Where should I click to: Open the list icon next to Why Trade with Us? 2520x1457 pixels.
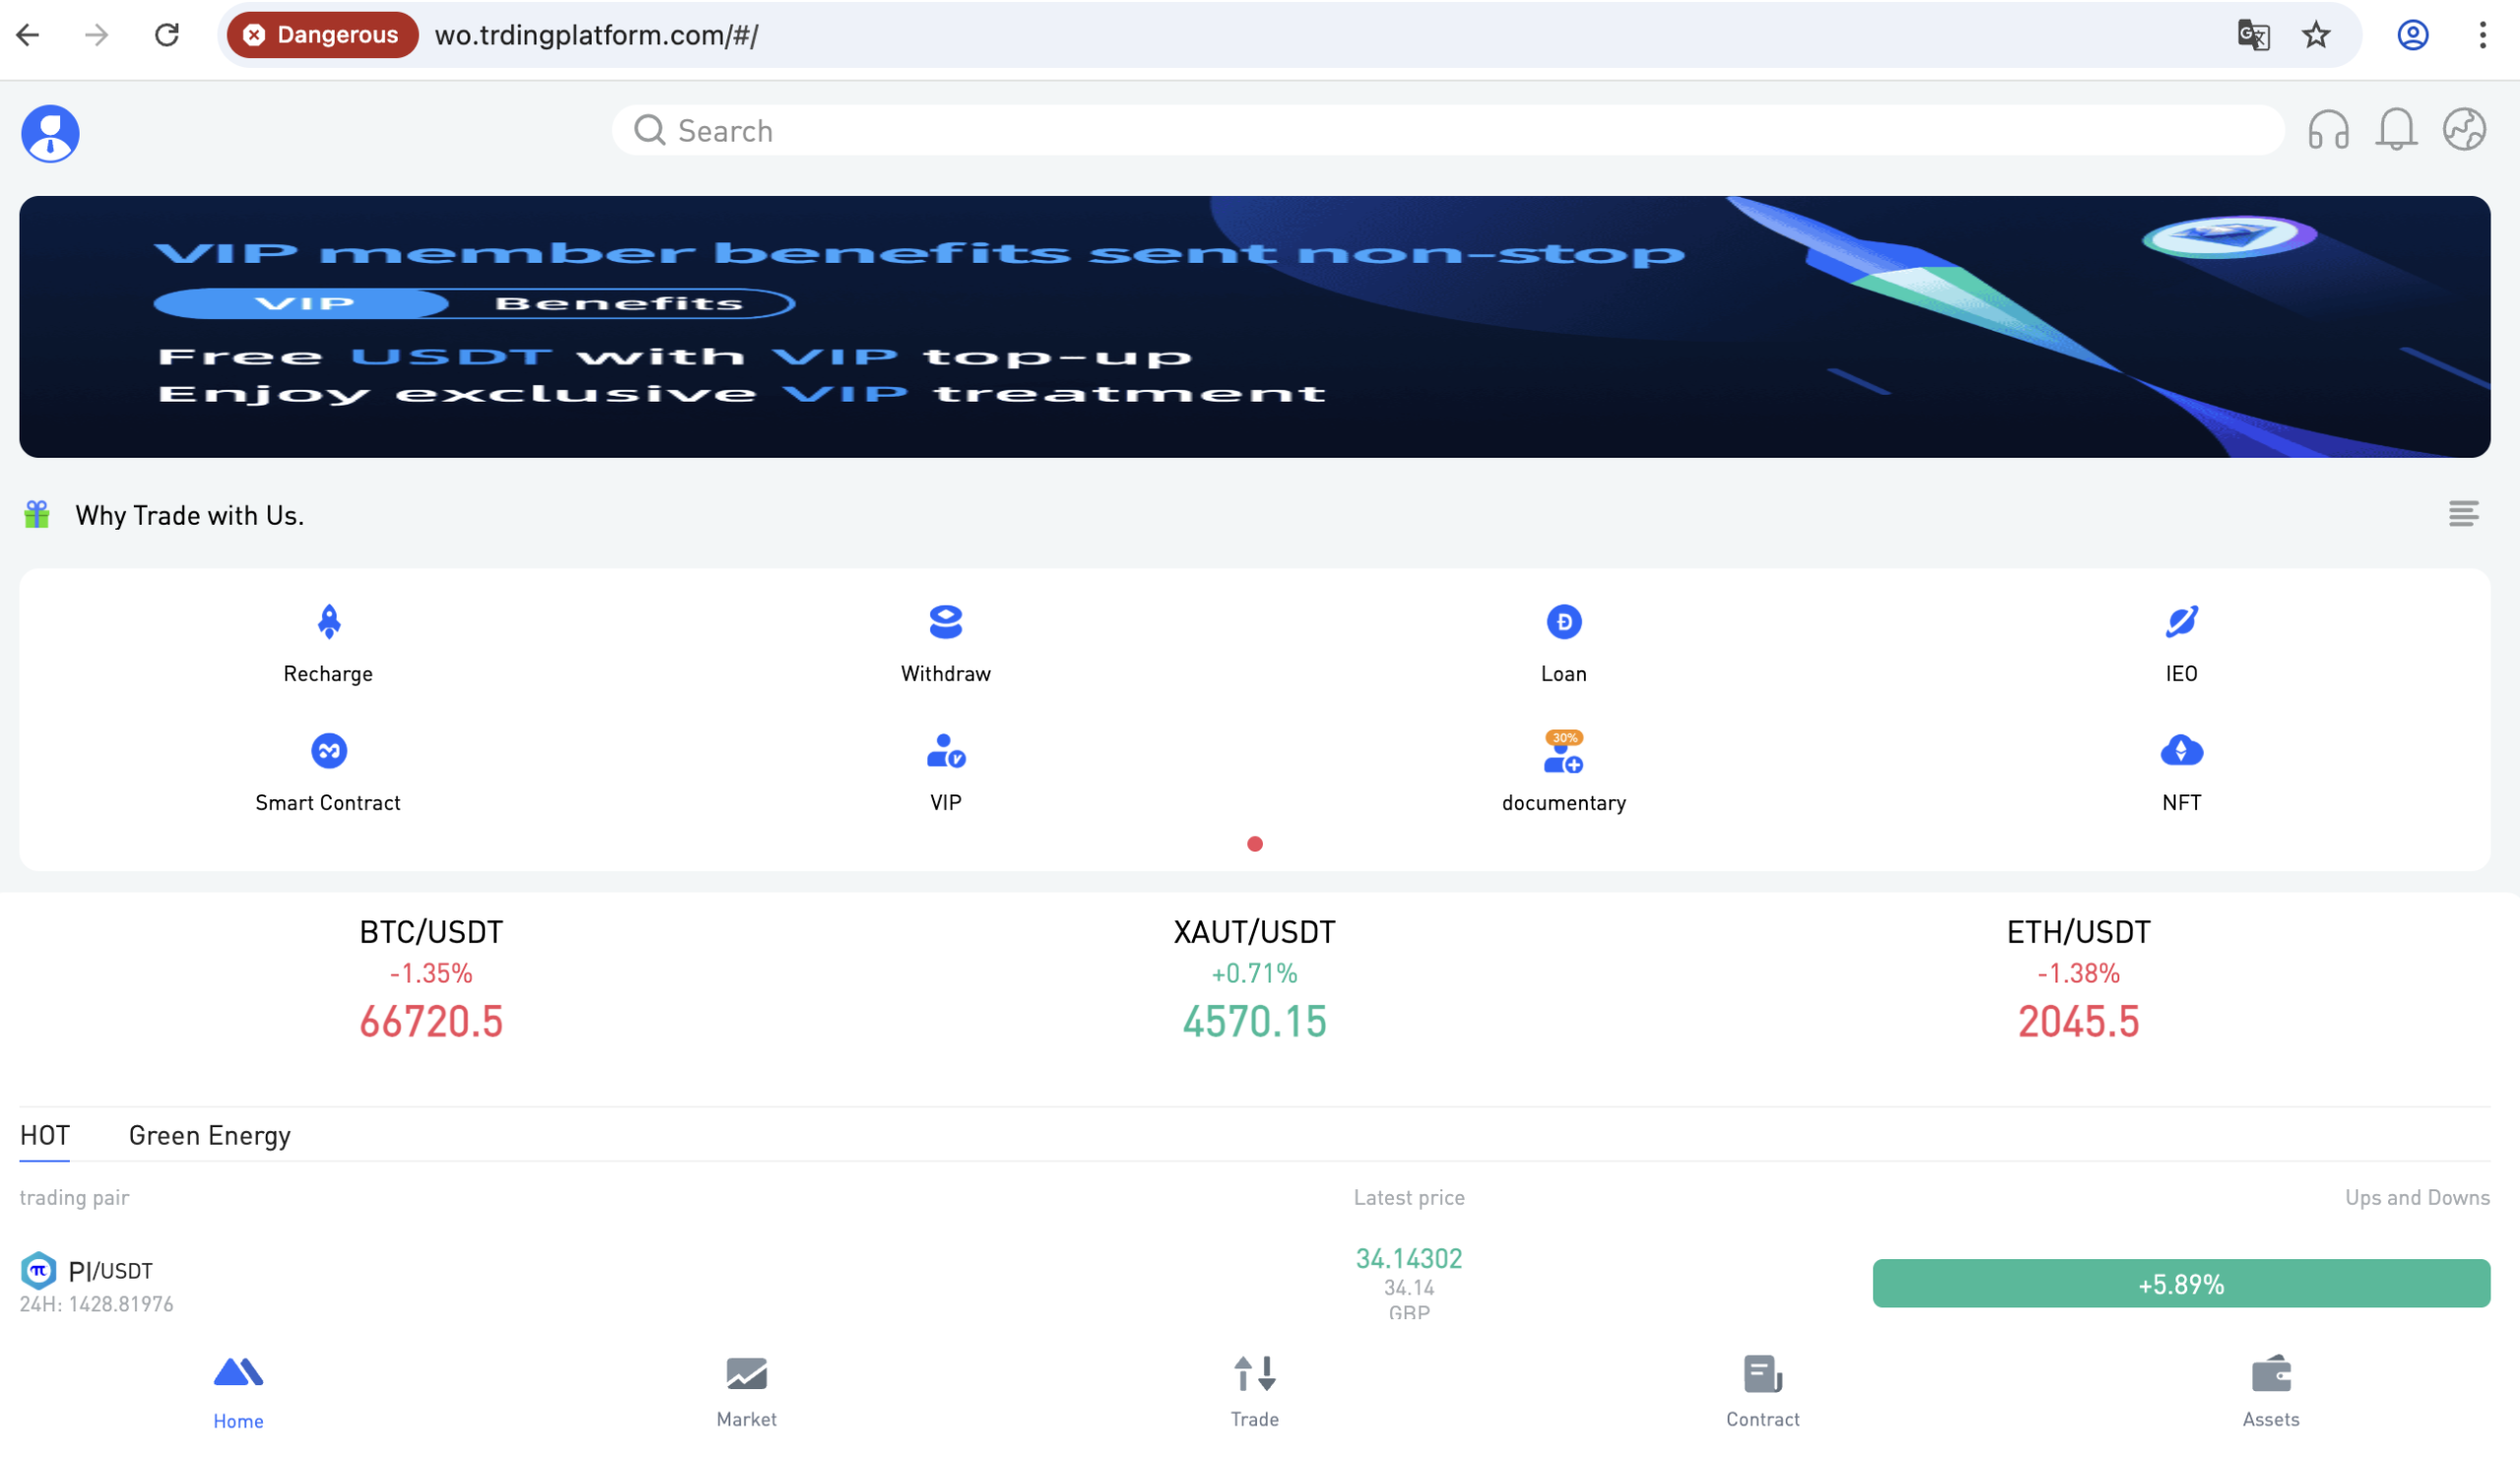(x=2464, y=514)
